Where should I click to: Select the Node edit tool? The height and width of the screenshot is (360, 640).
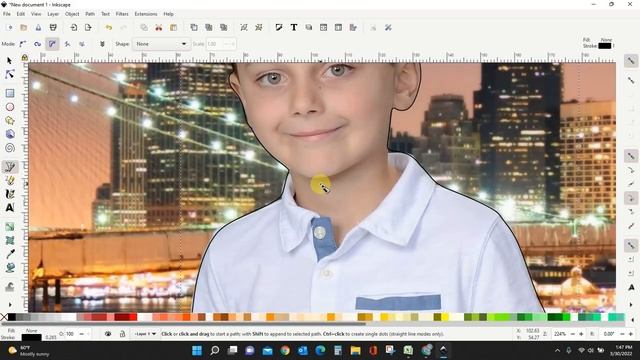10,74
